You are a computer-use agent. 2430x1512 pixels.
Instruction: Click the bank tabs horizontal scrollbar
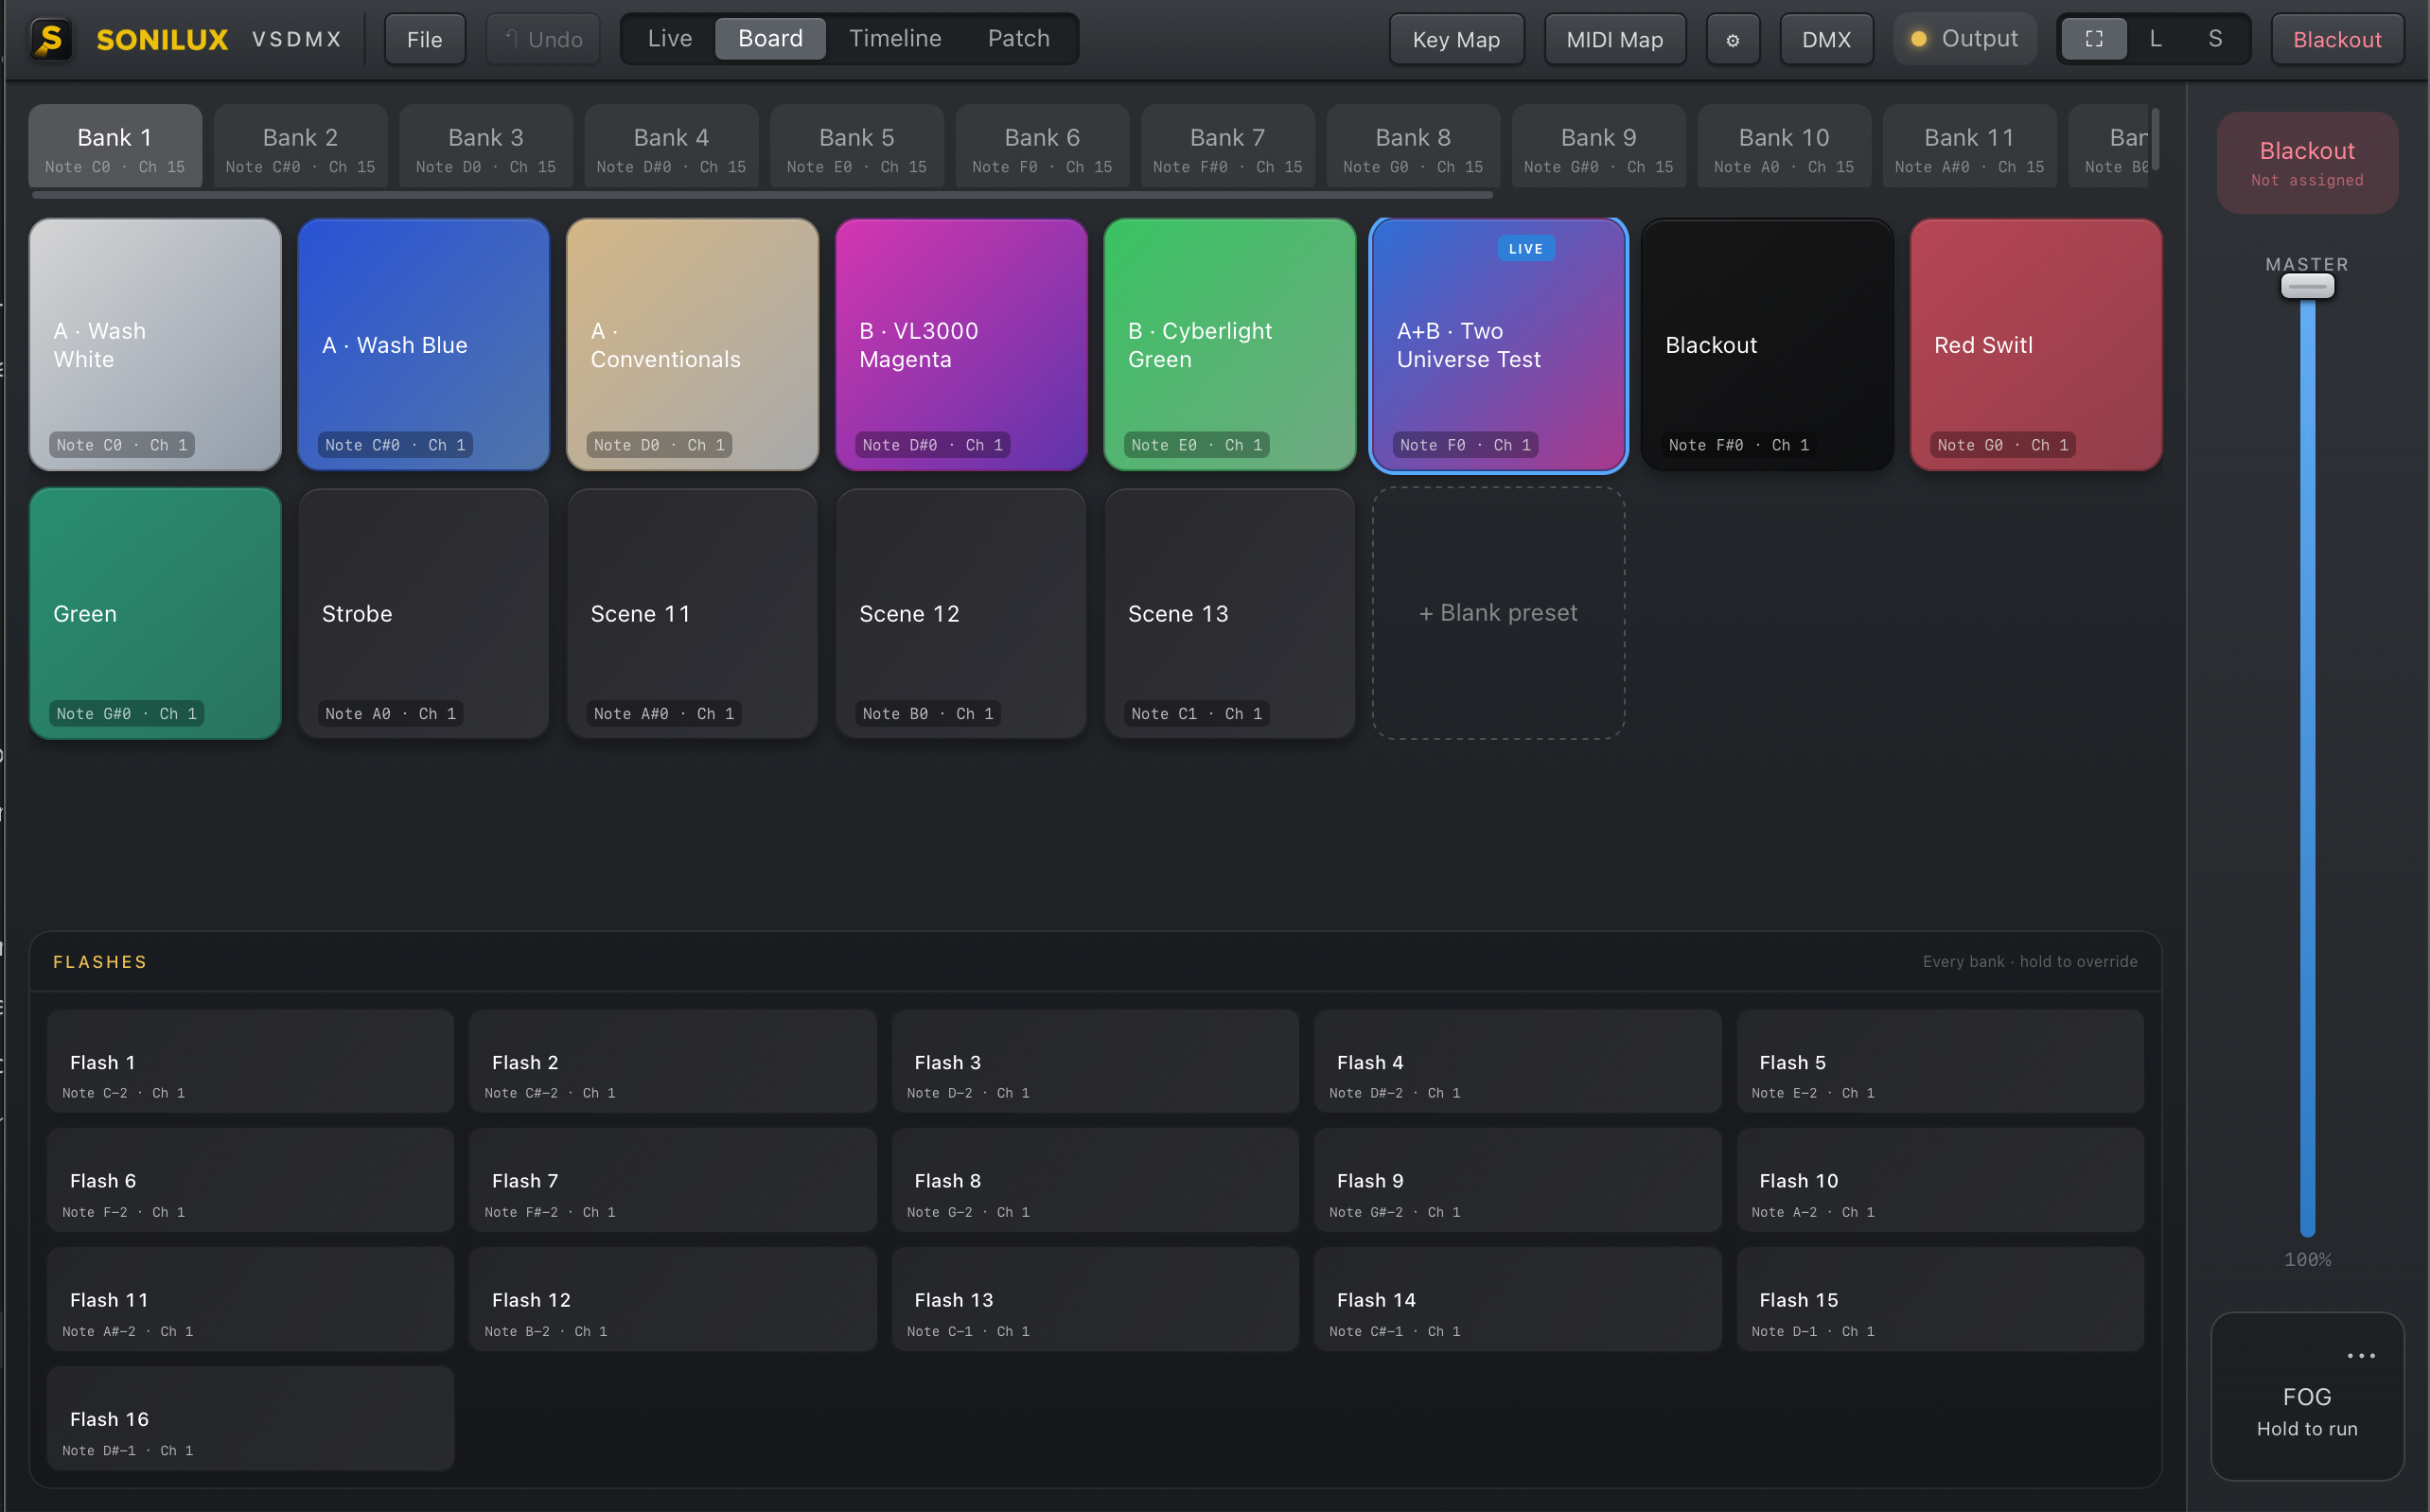[x=762, y=195]
